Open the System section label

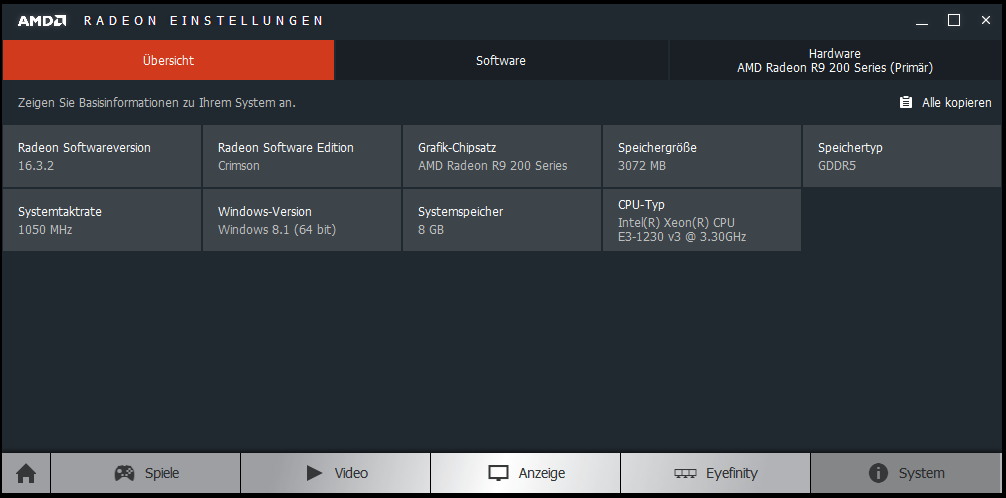pos(921,474)
